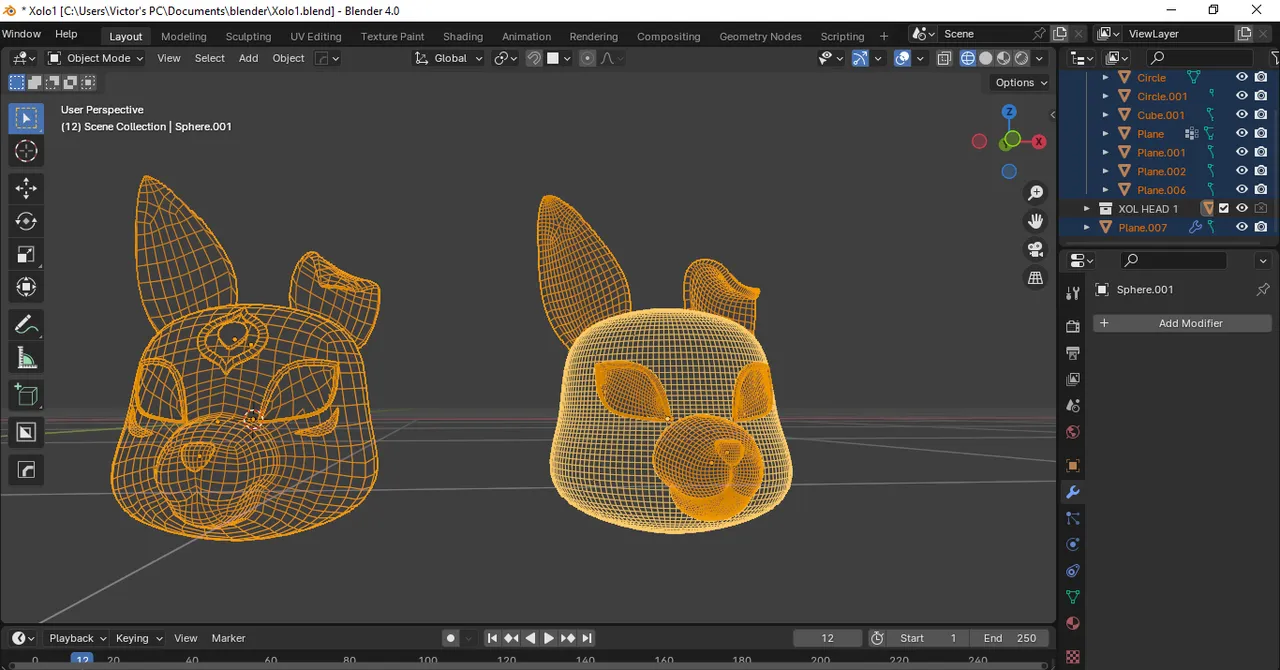
Task: Open the Object Data properties tab
Action: [x=1073, y=597]
